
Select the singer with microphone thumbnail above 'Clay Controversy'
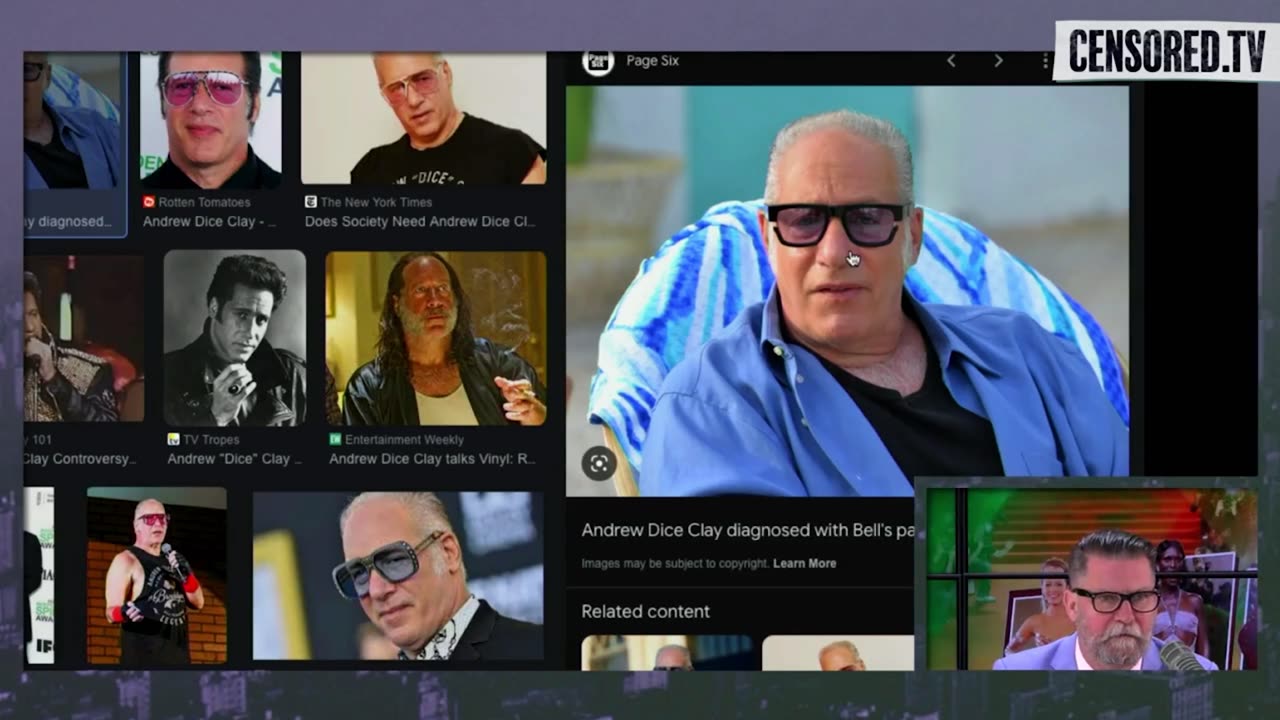(x=84, y=338)
